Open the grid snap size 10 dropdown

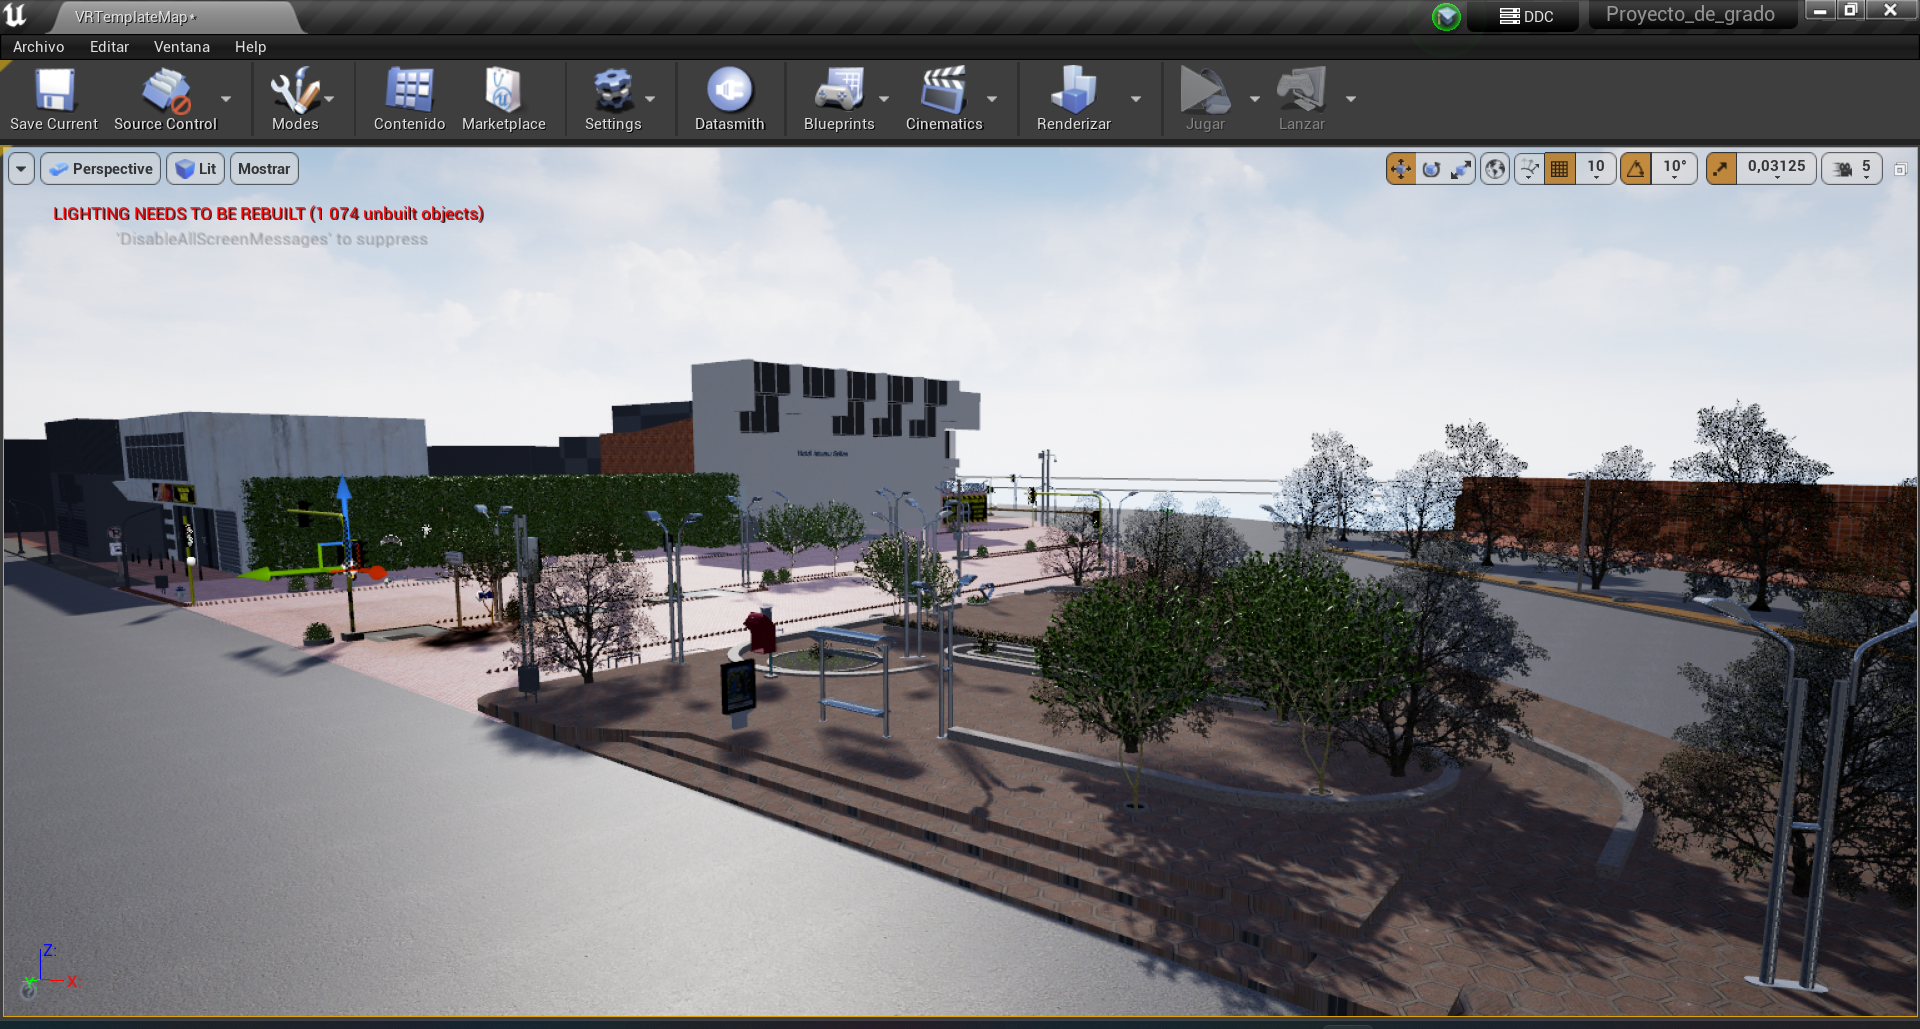click(x=1595, y=169)
